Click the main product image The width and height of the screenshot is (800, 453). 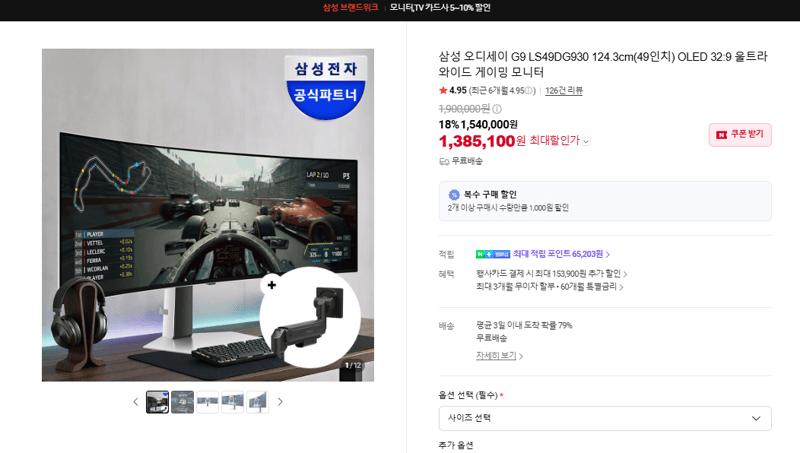pos(208,215)
